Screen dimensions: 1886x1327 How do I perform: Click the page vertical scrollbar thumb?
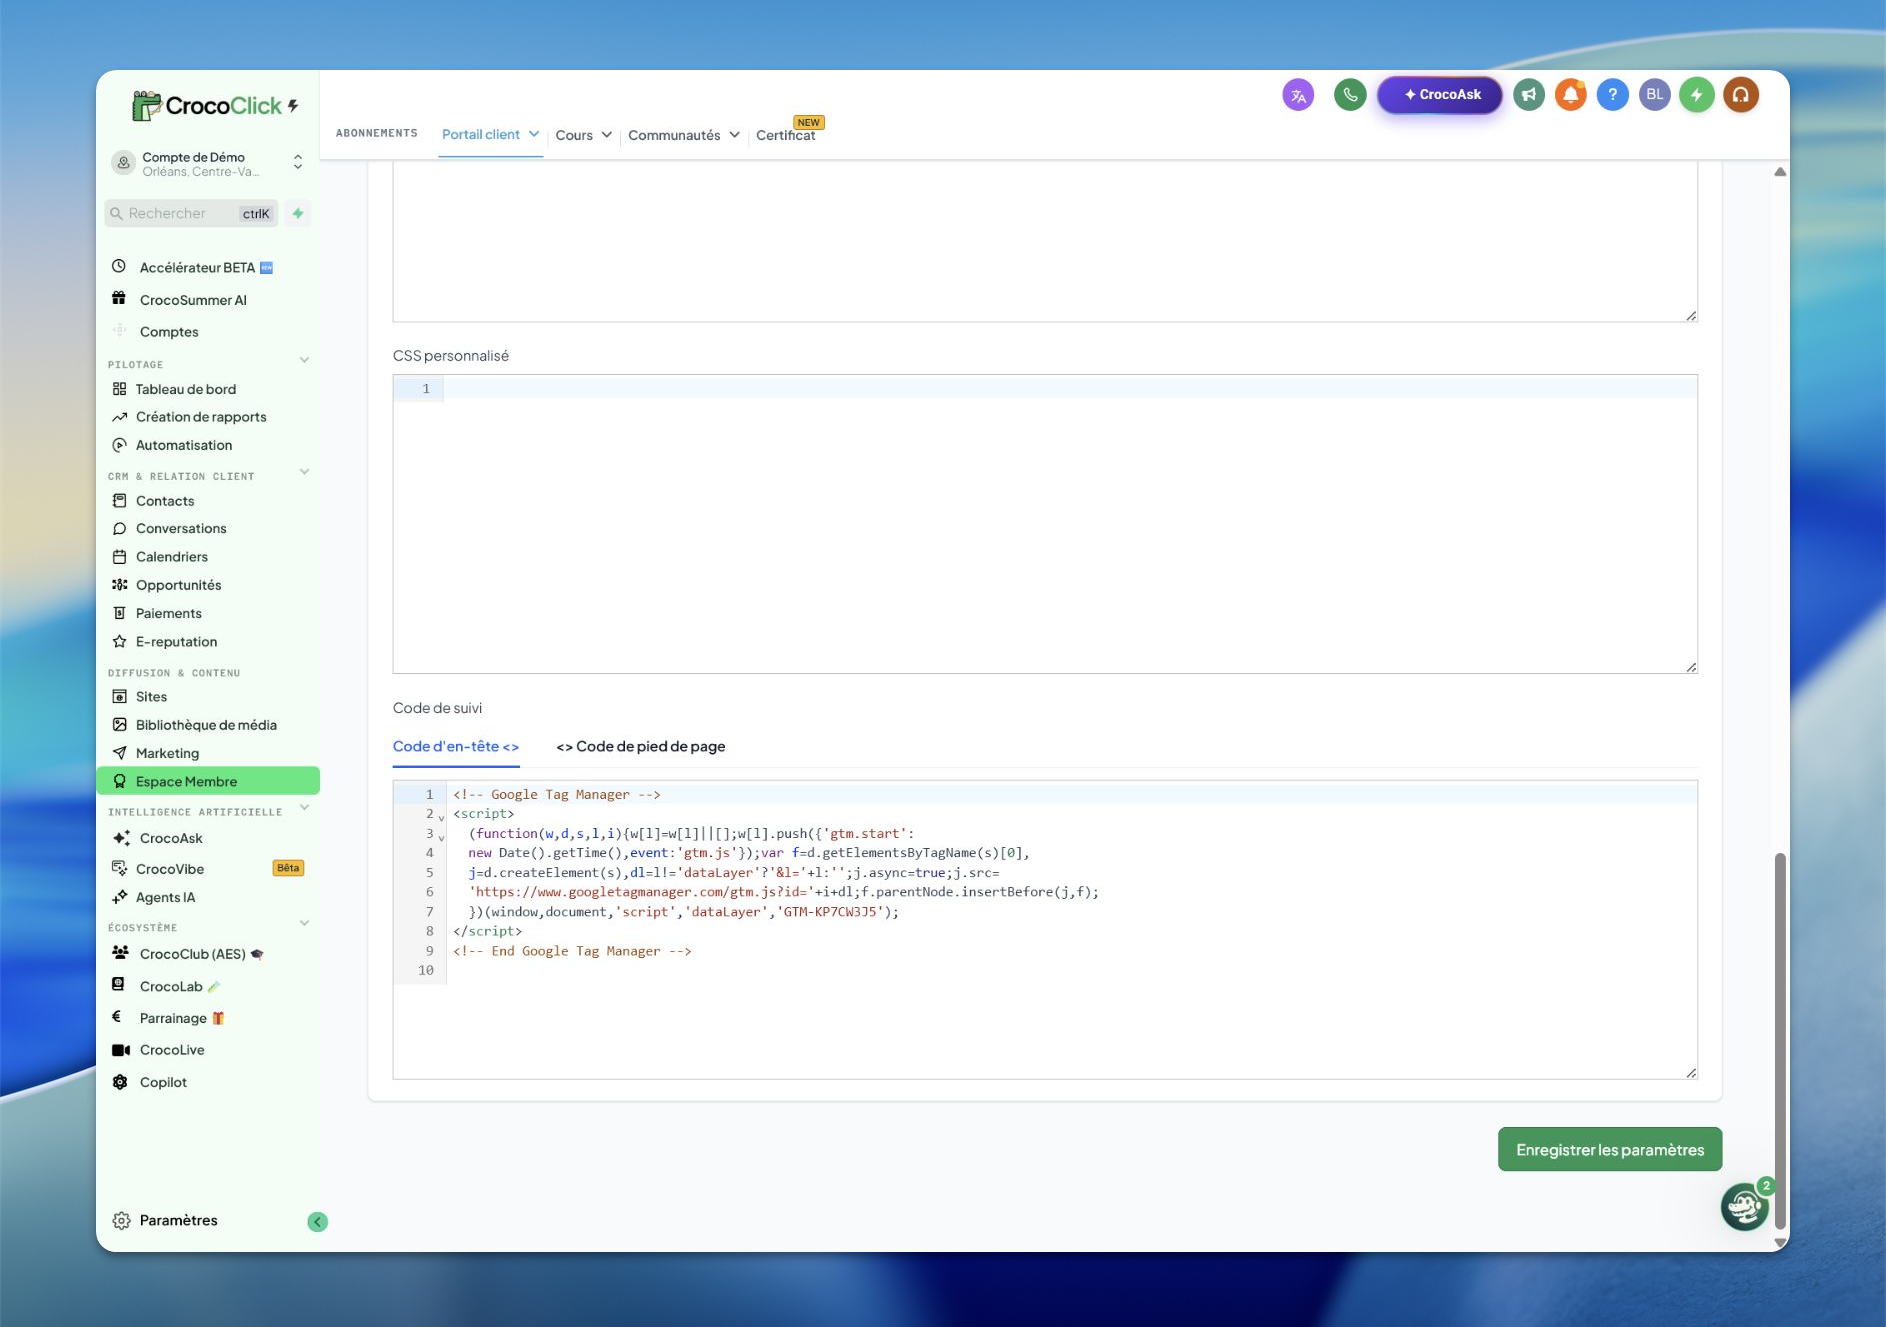click(1780, 1040)
